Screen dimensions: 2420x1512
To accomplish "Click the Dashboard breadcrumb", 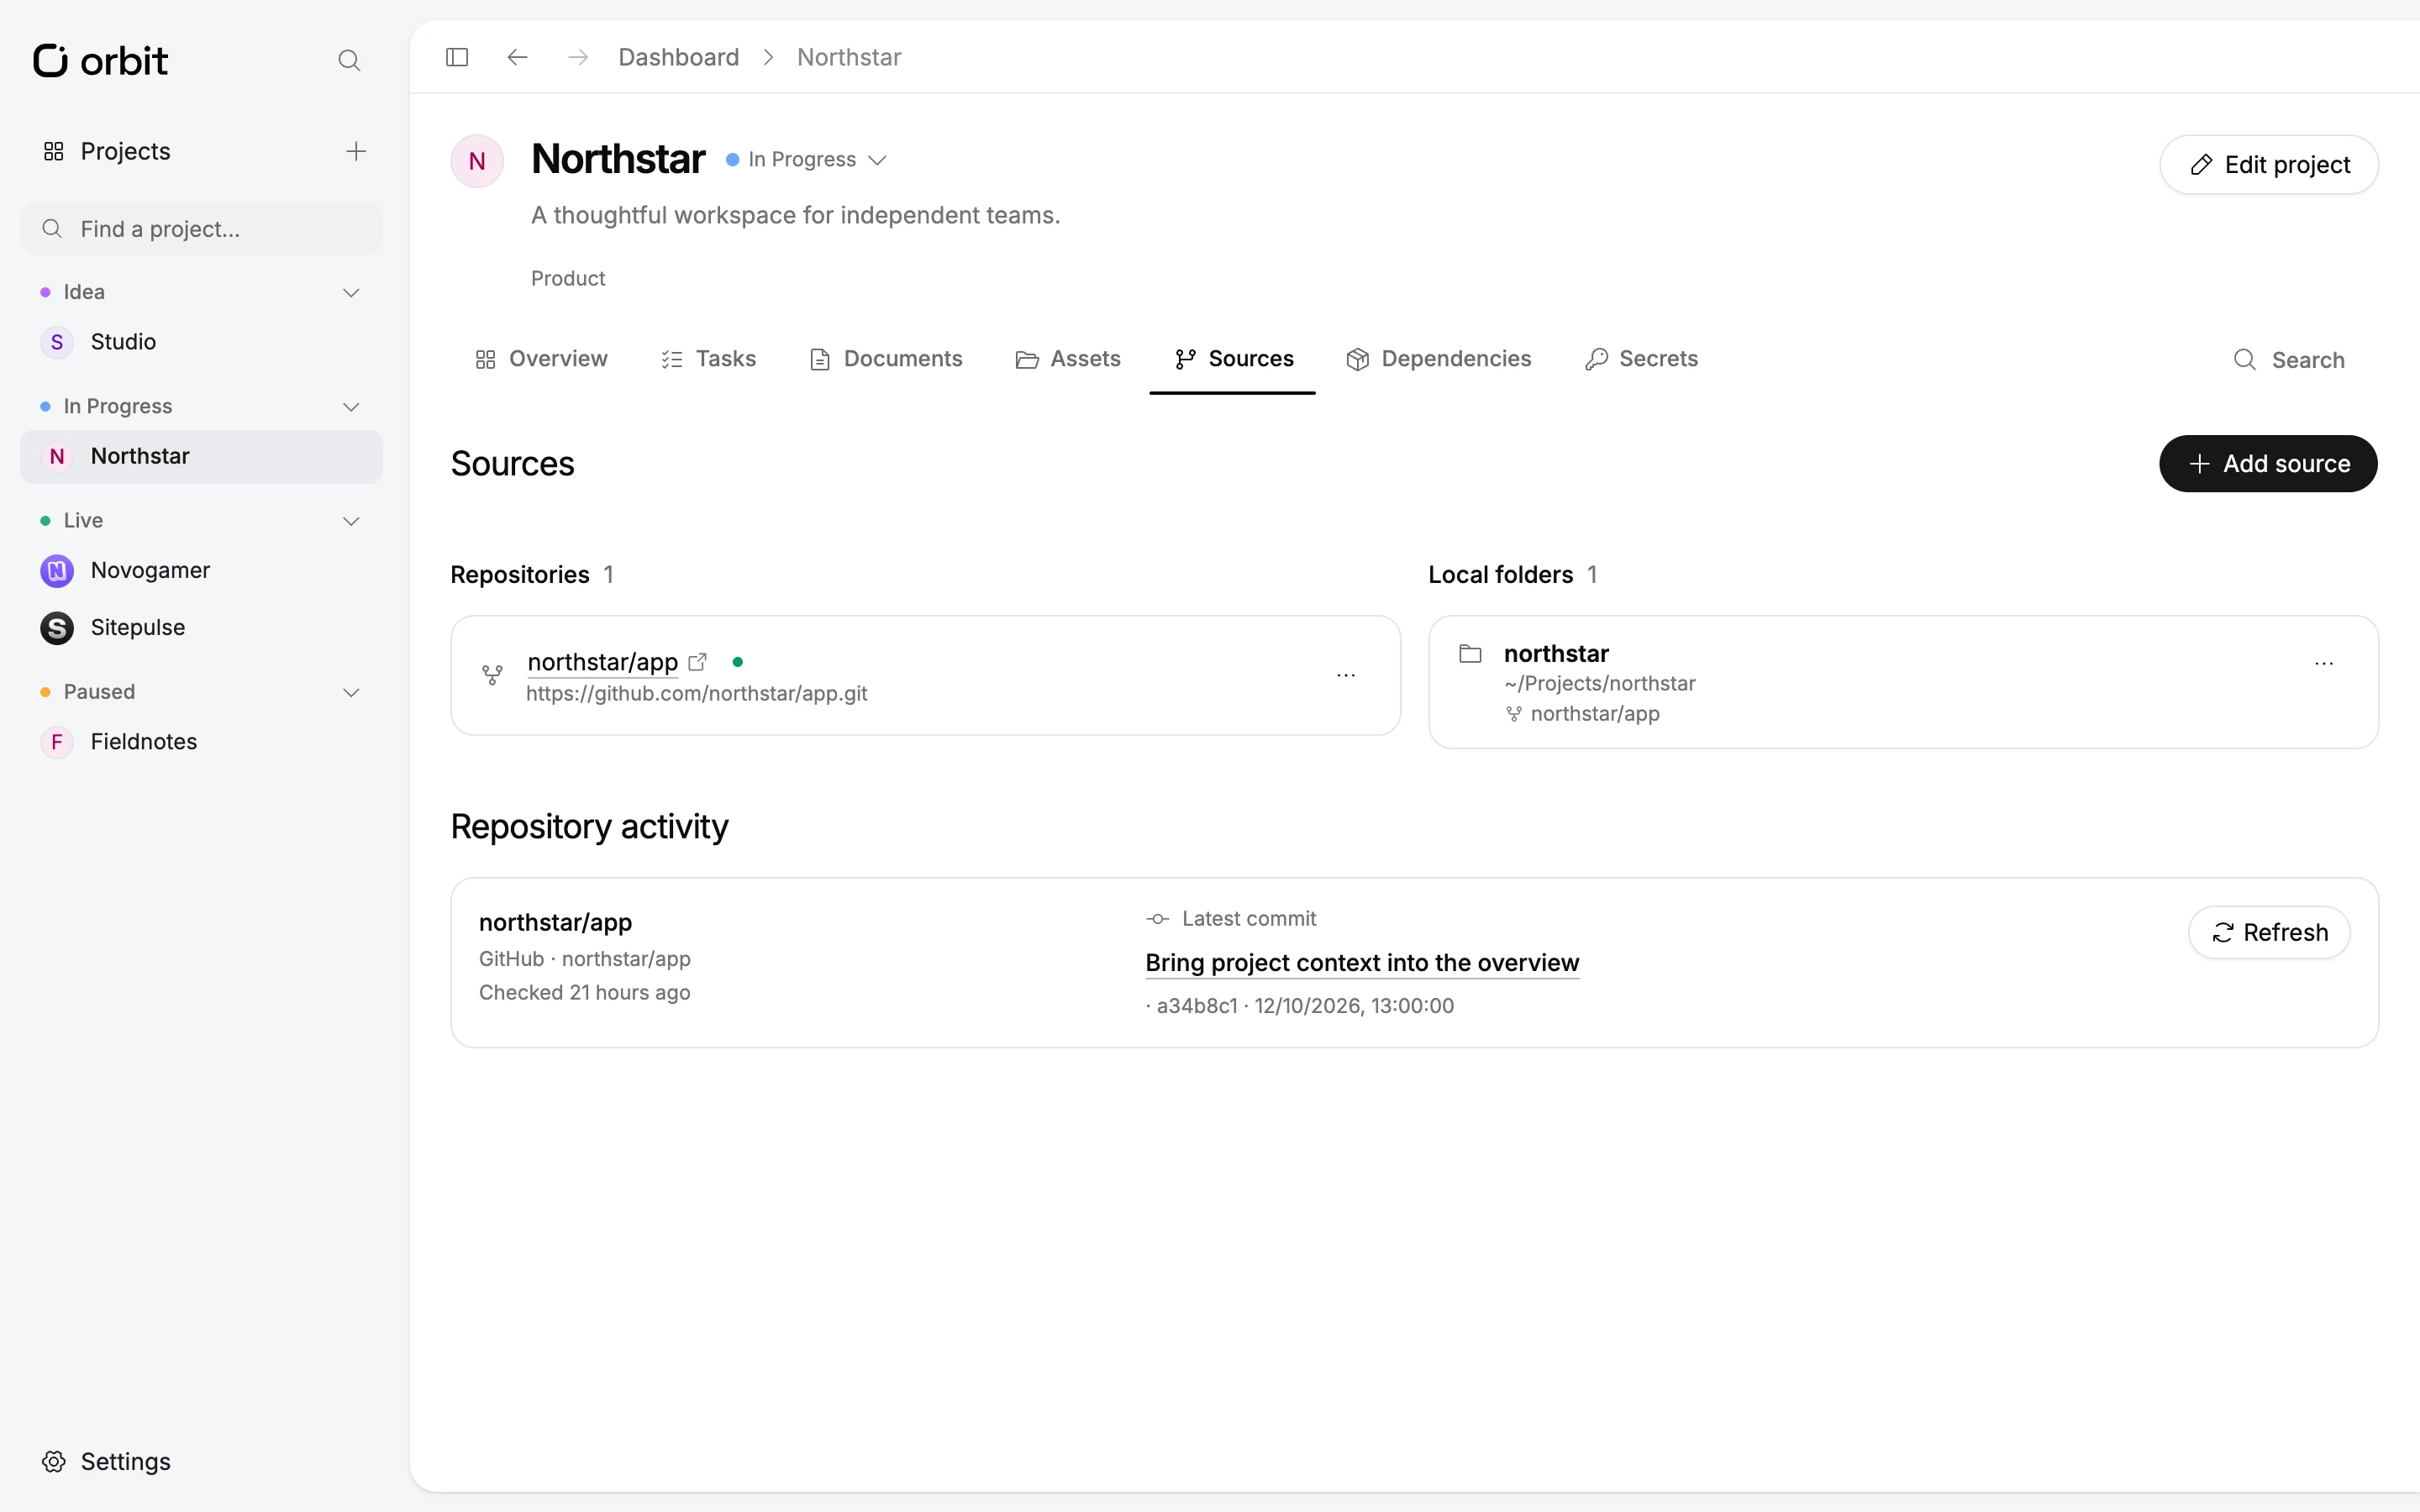I will click(x=679, y=57).
